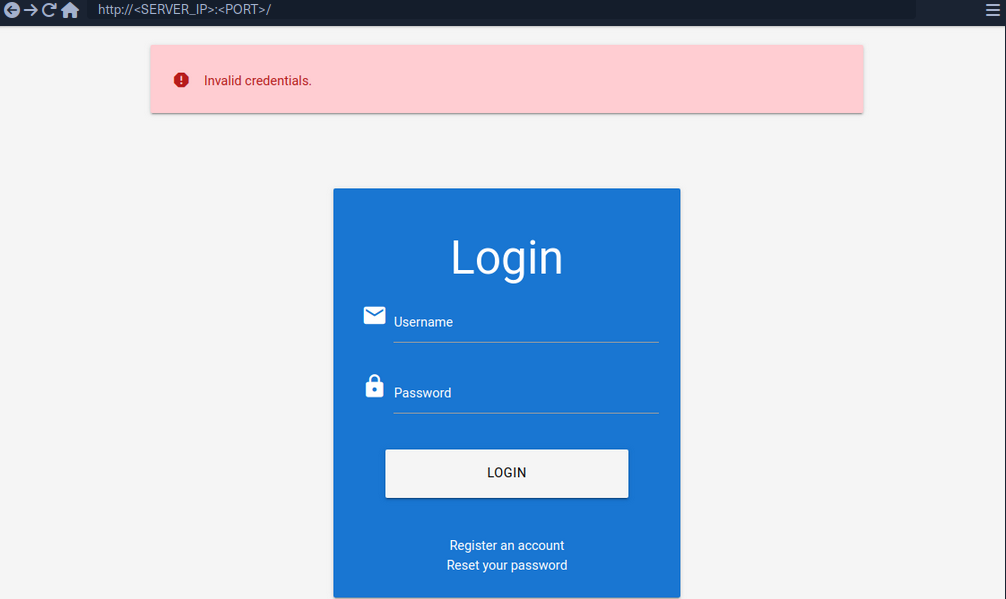Open the hamburger menu in the top-right corner

coord(992,11)
